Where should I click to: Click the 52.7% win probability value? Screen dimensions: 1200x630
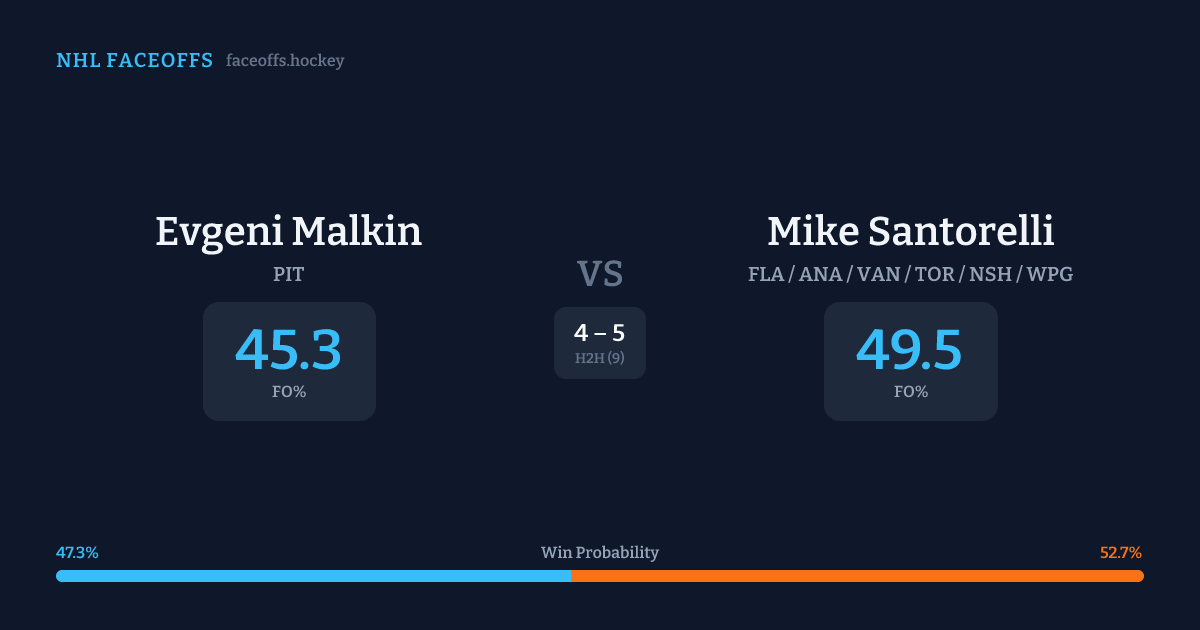[x=1121, y=553]
